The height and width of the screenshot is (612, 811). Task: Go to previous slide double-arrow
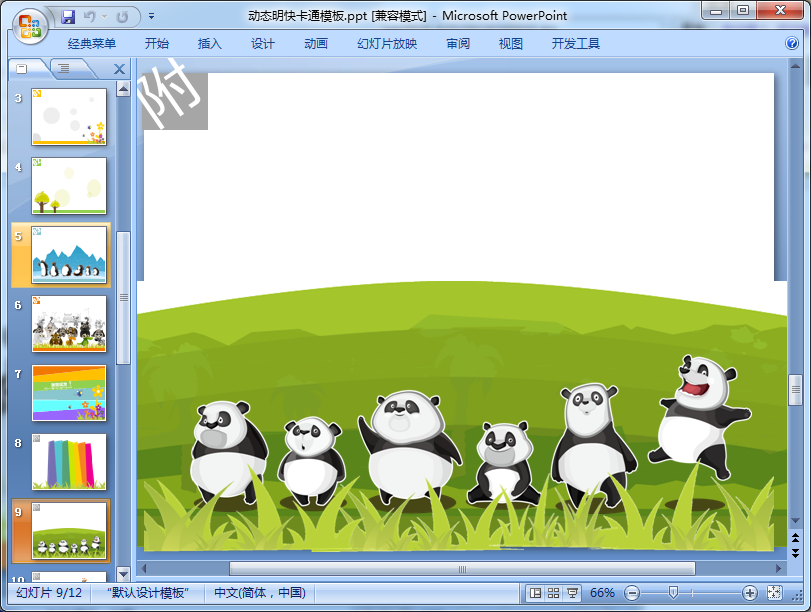(795, 538)
